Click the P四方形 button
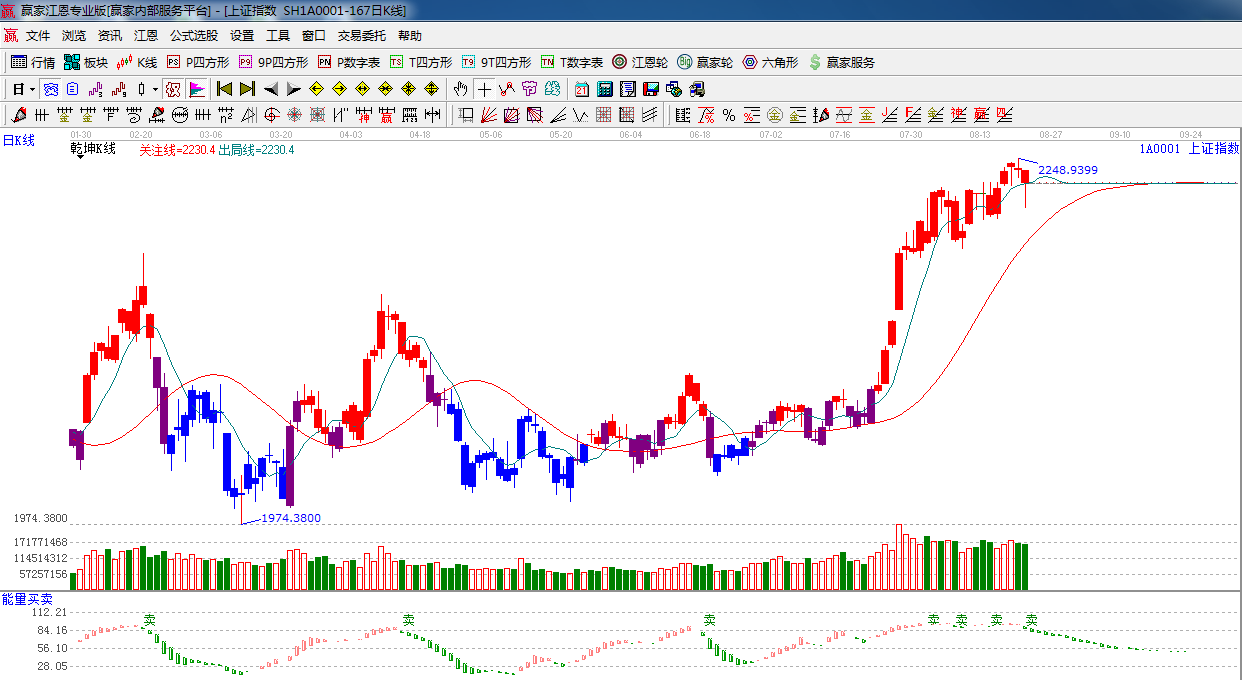The image size is (1242, 680). 197,62
